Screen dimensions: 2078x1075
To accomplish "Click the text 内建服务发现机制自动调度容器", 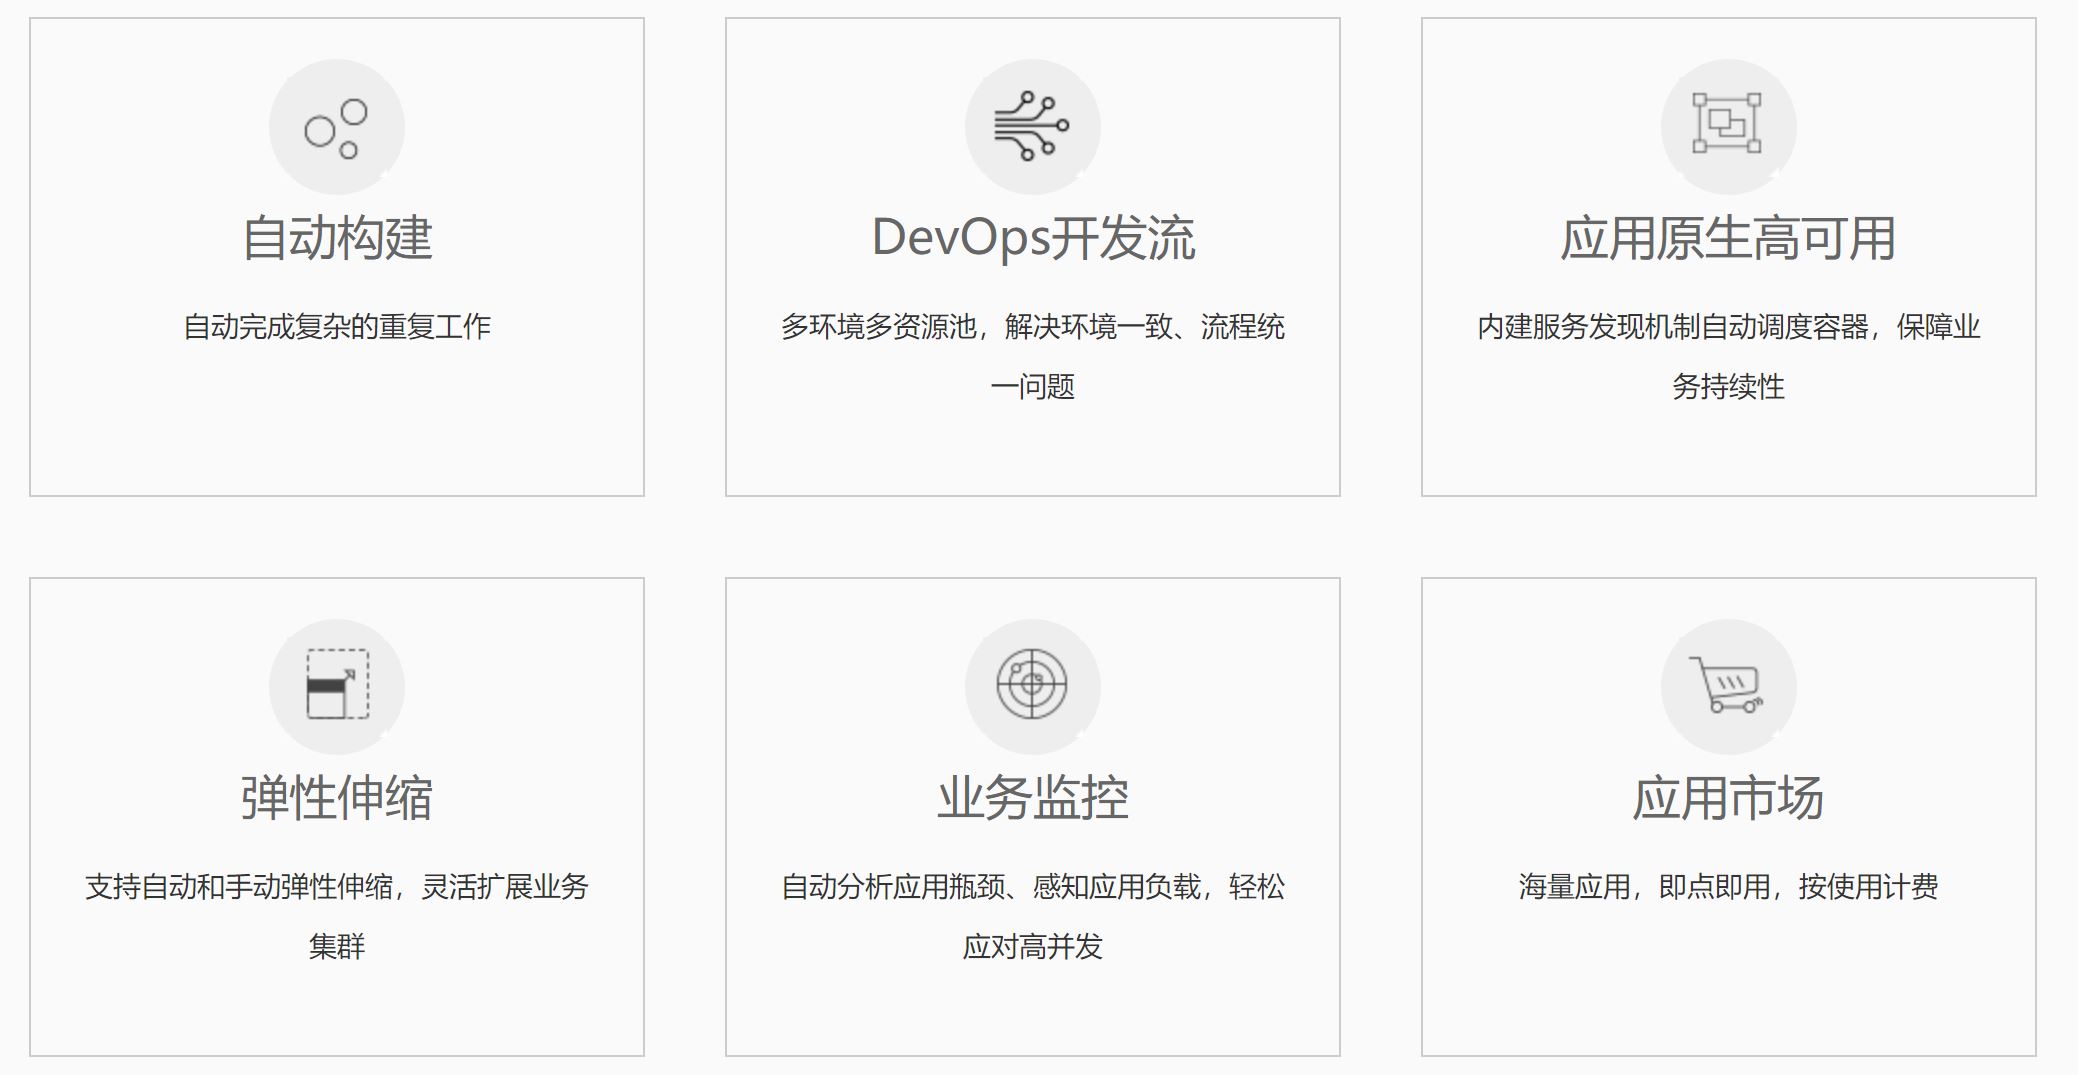I will [1727, 327].
